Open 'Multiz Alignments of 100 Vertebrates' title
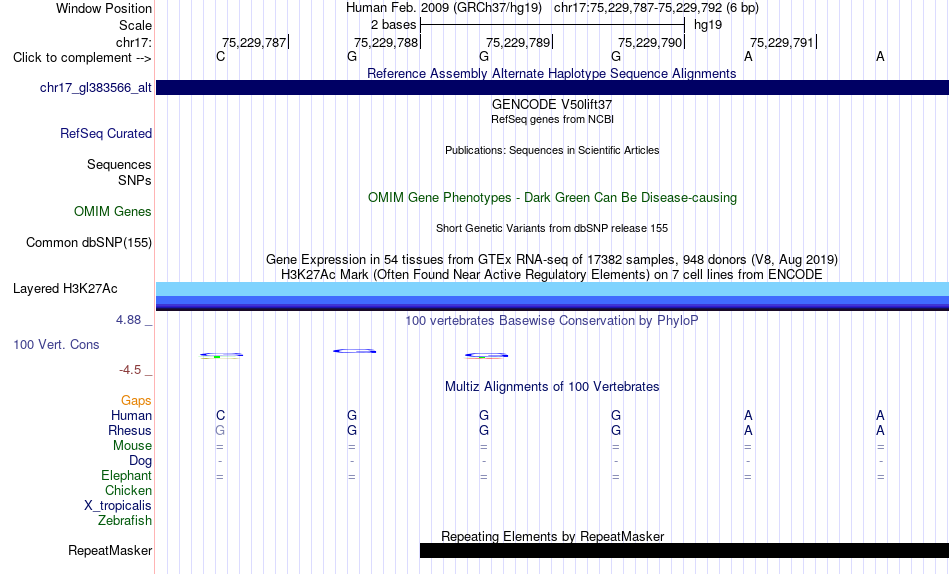Screen dimensions: 950x574 [551, 387]
